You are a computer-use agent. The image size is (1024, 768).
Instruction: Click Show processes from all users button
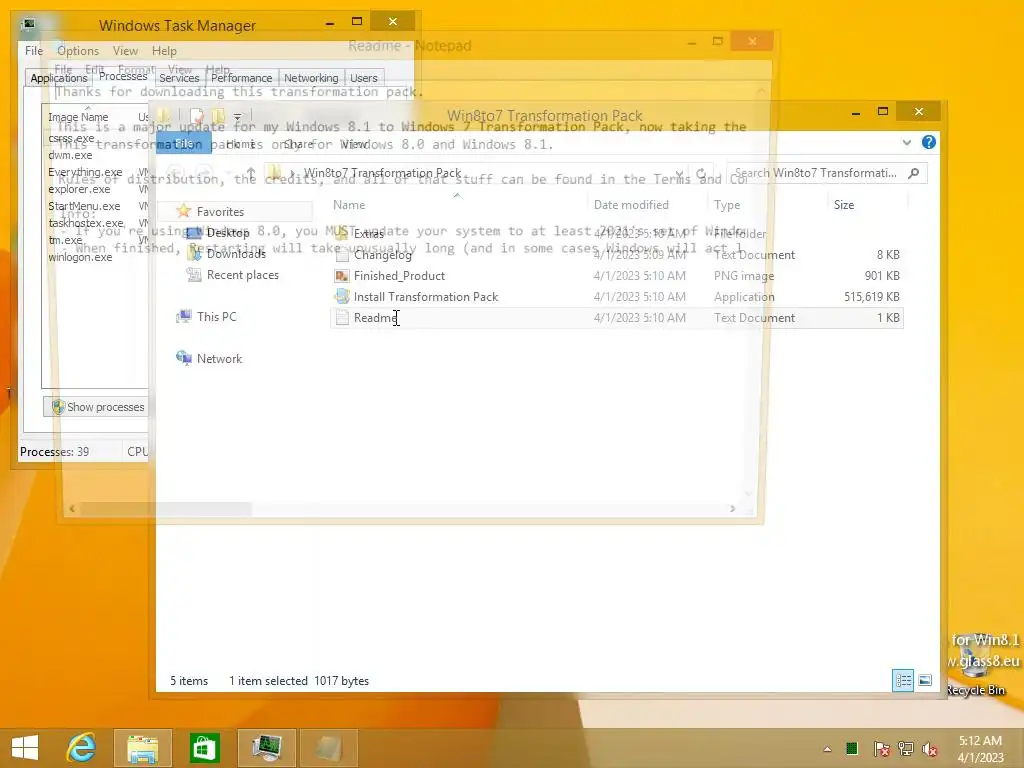pyautogui.click(x=97, y=407)
